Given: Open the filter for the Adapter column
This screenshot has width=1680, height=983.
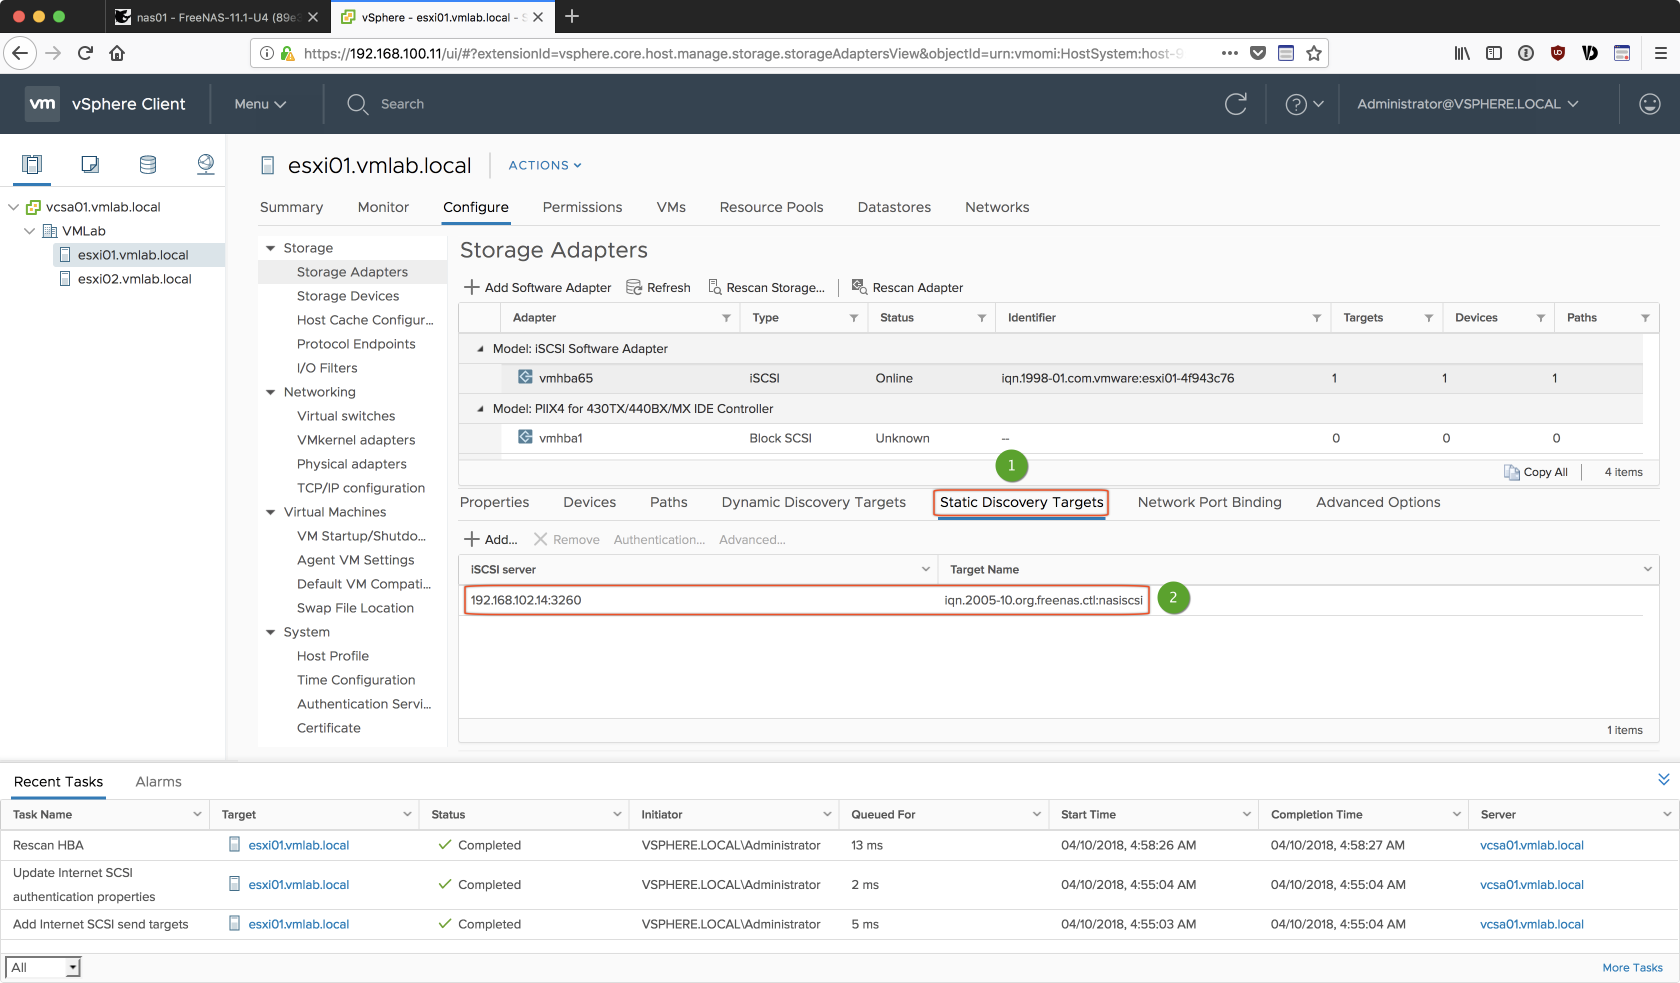Looking at the screenshot, I should point(726,318).
